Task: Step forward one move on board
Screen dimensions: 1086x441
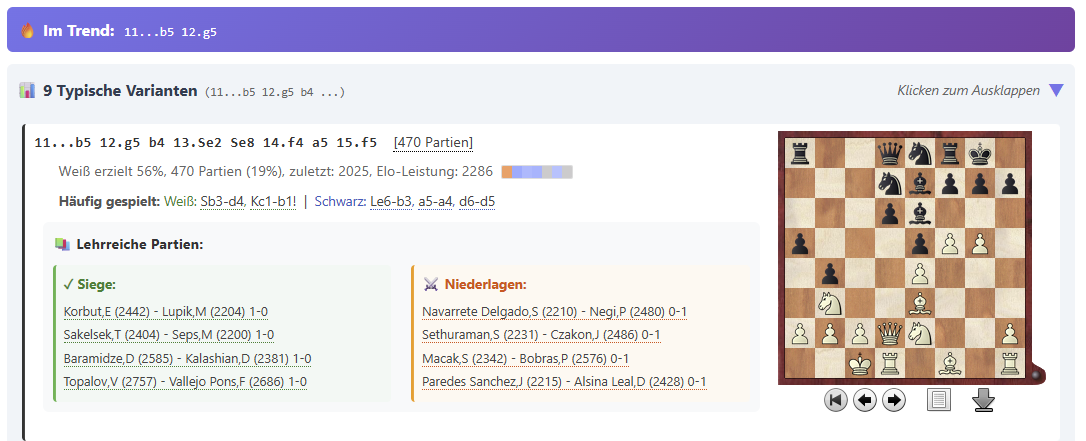Action: 894,401
